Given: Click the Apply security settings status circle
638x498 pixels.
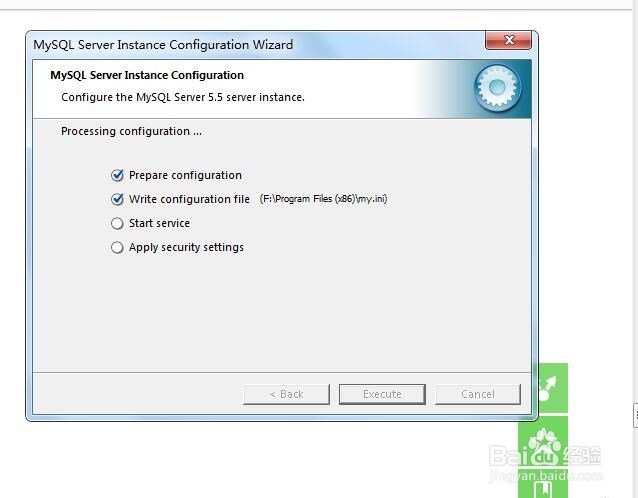Looking at the screenshot, I should pyautogui.click(x=117, y=247).
